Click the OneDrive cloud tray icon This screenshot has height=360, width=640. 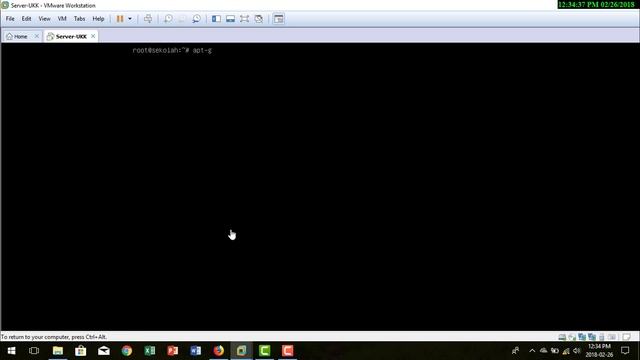tap(544, 351)
